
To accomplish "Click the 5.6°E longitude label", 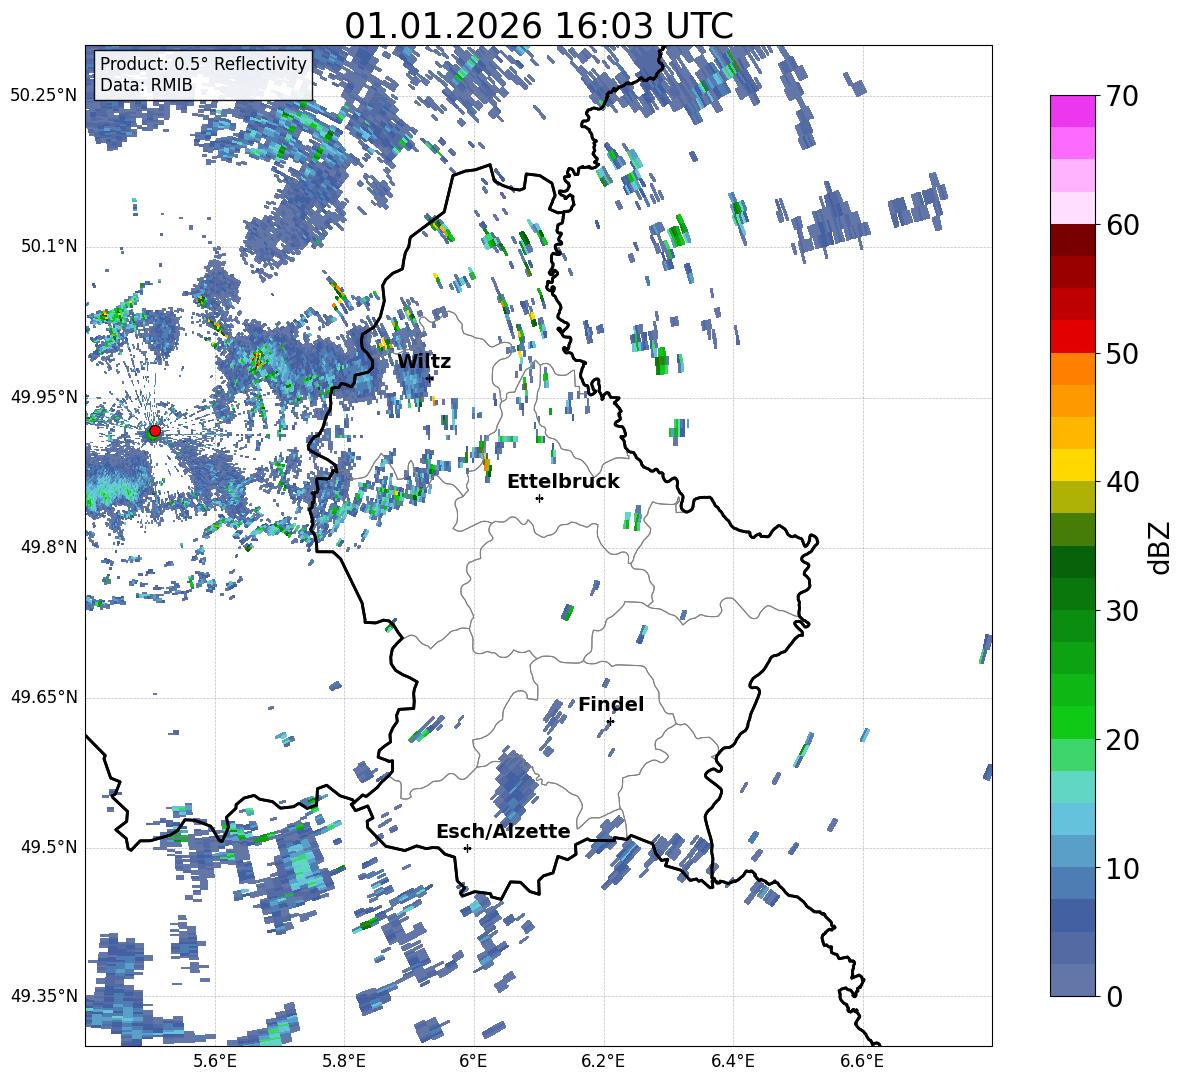I will [x=215, y=1061].
